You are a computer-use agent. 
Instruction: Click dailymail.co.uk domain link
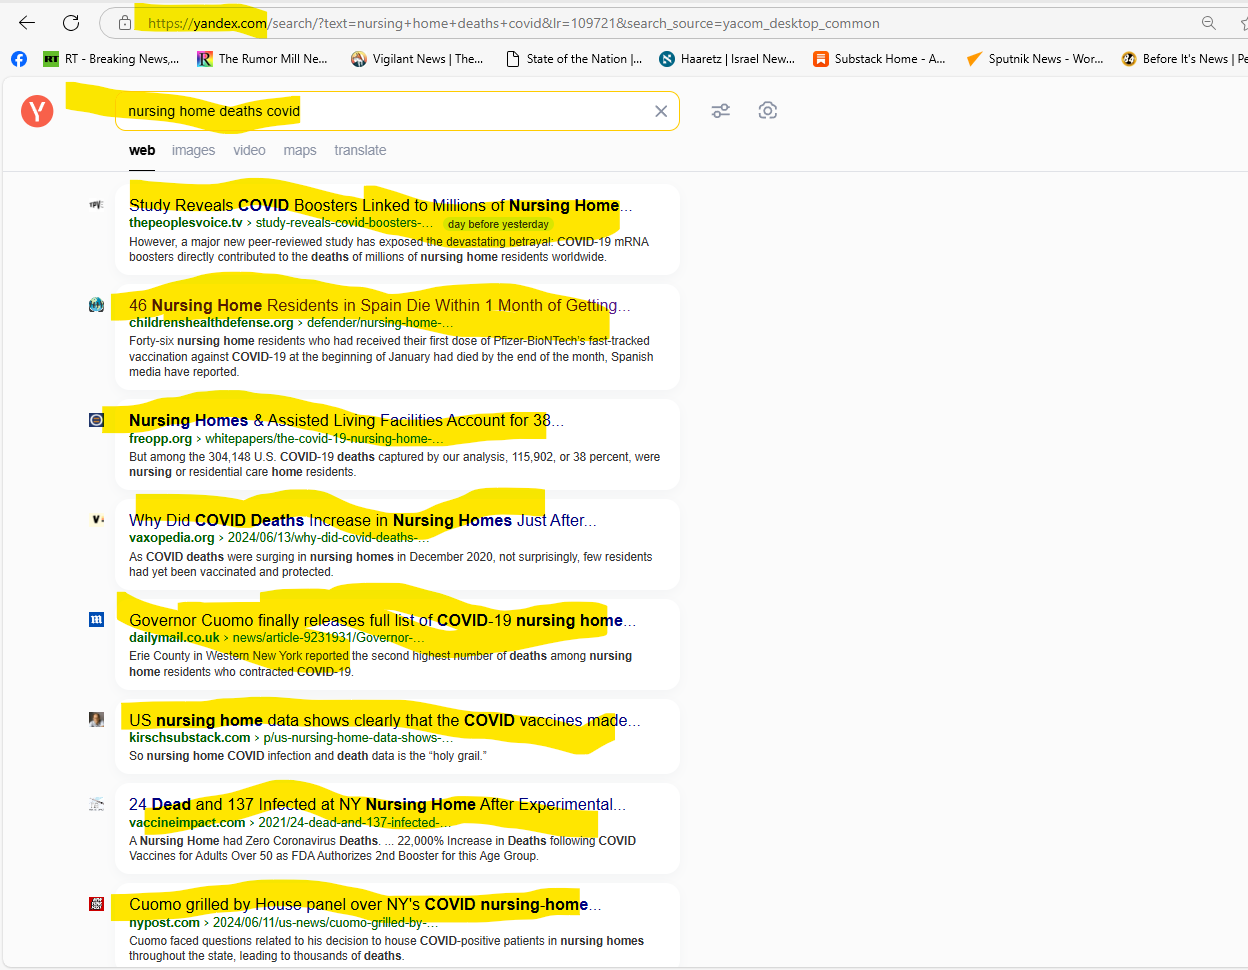point(174,638)
